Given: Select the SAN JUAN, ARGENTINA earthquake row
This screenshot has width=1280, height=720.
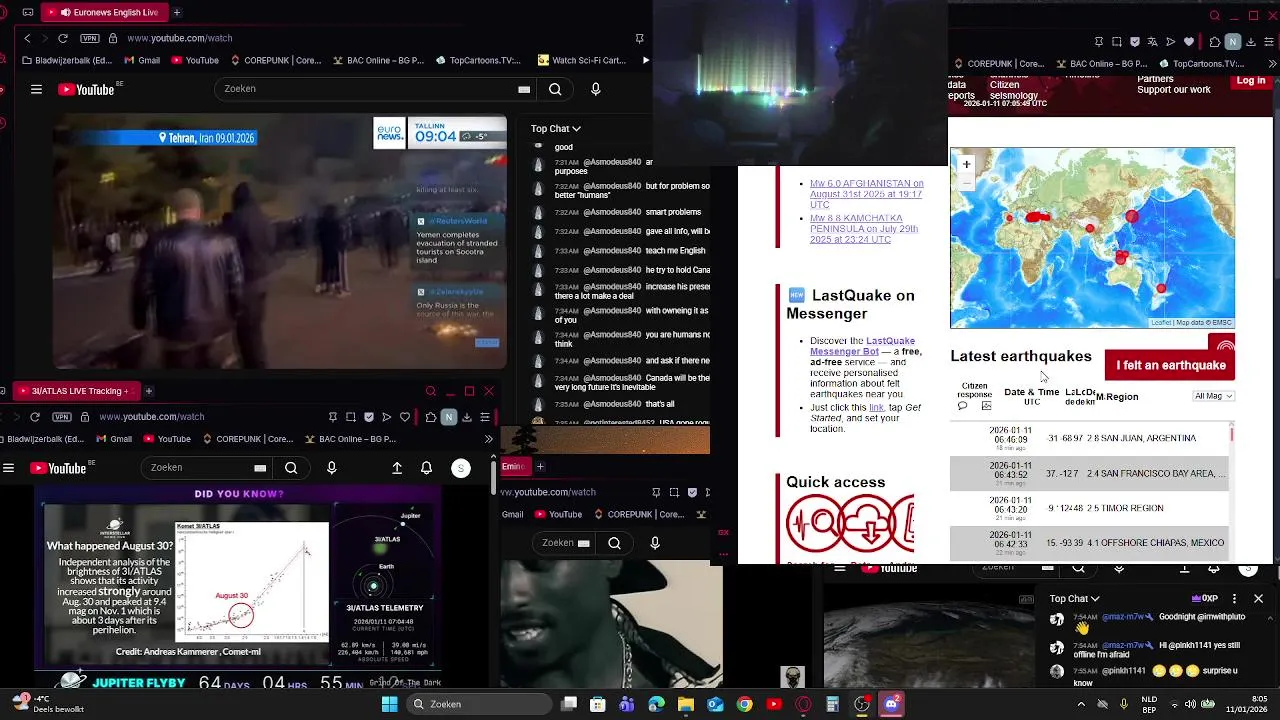Looking at the screenshot, I should coord(1089,438).
